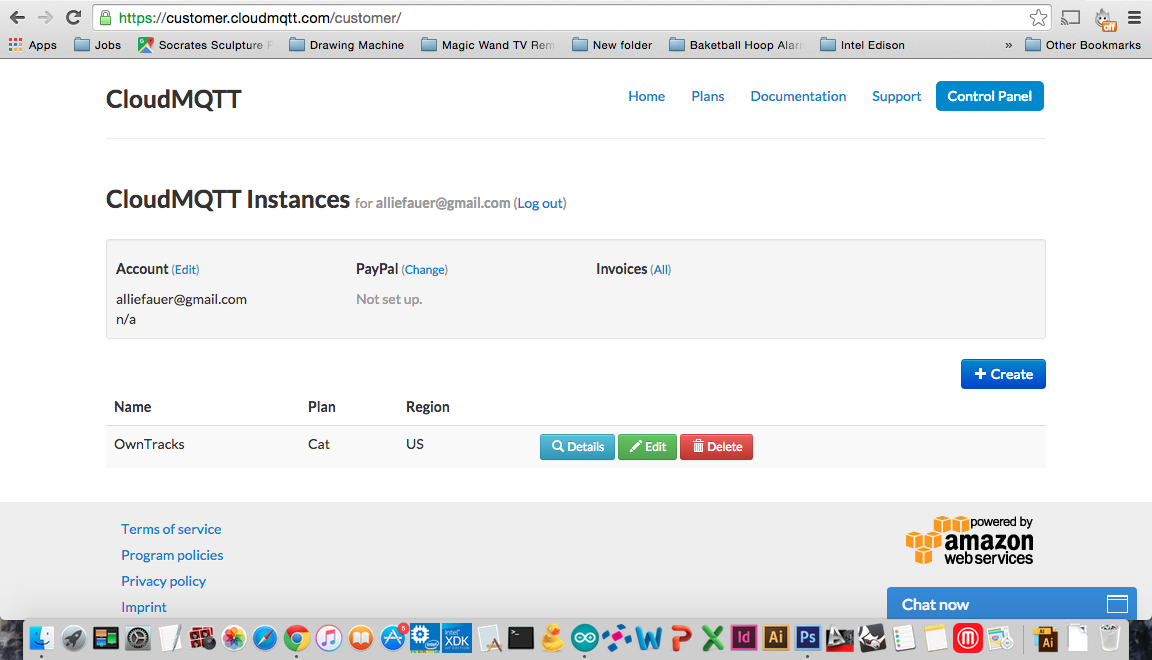This screenshot has width=1152, height=660.
Task: Open the Imprint footer link
Action: tap(144, 607)
